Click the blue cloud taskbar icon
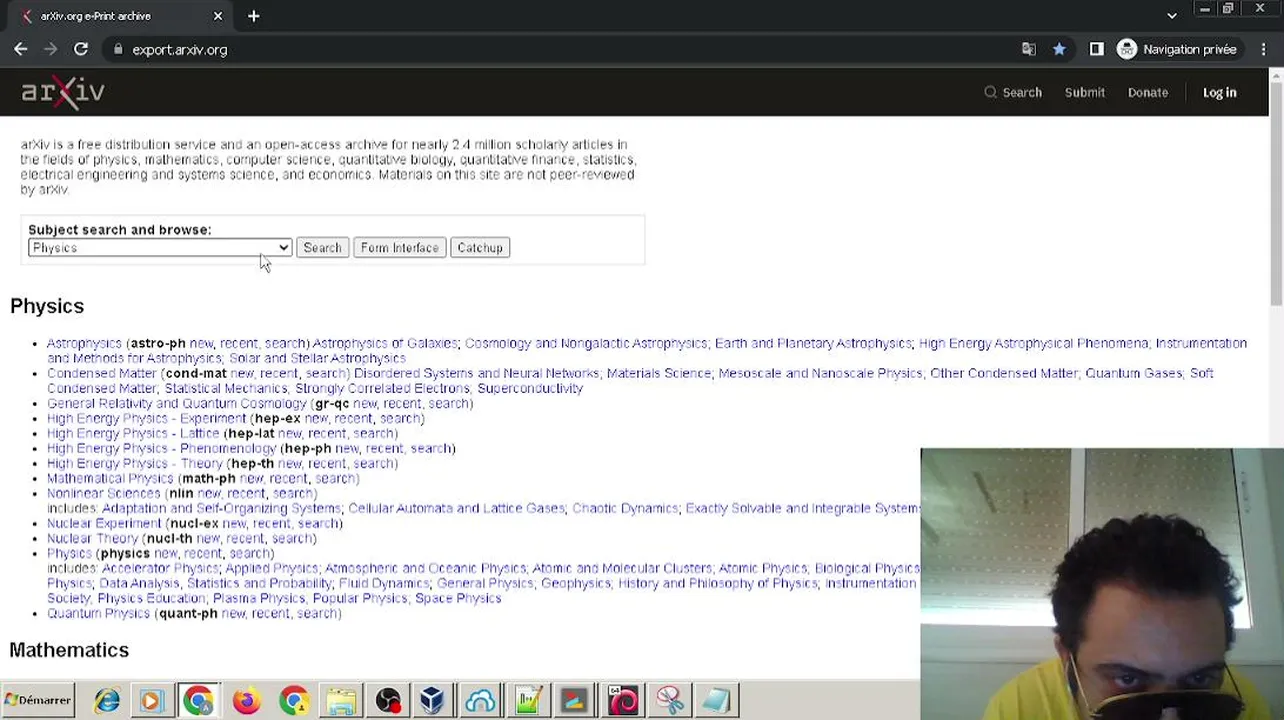Viewport: 1284px width, 720px height. 480,701
